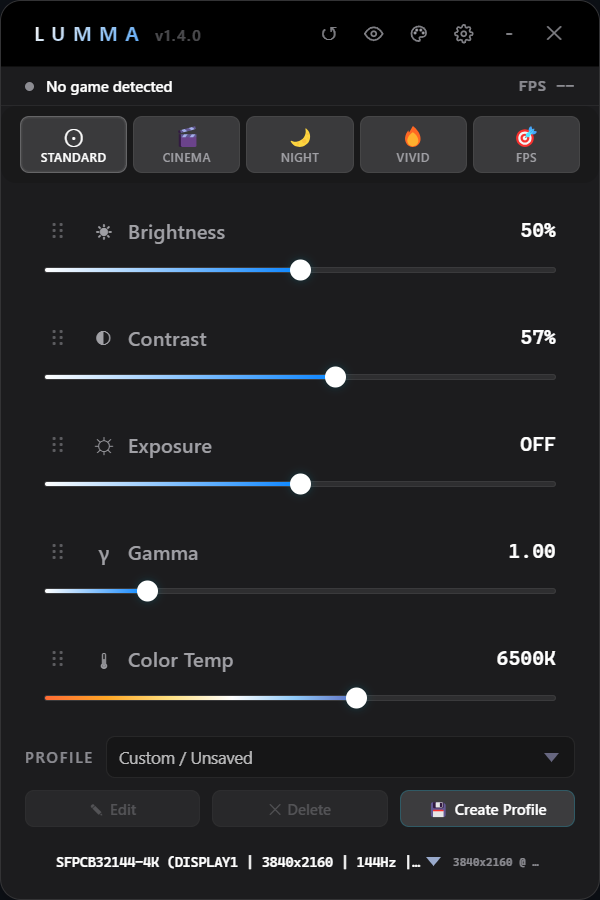Toggle the eye preview icon
The height and width of the screenshot is (900, 600).
(x=374, y=34)
